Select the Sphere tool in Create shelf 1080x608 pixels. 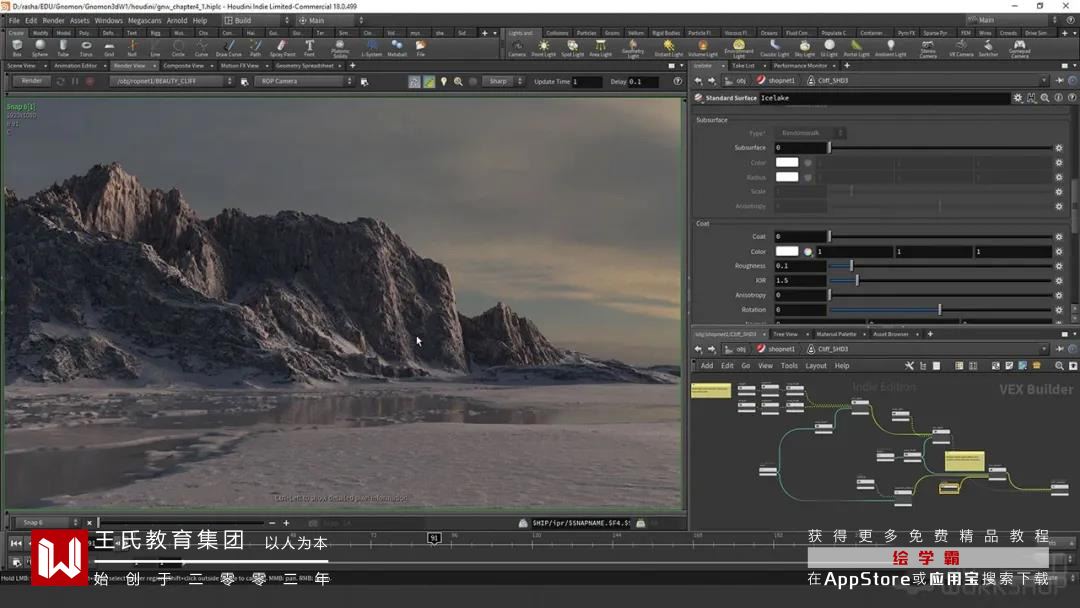click(x=40, y=46)
